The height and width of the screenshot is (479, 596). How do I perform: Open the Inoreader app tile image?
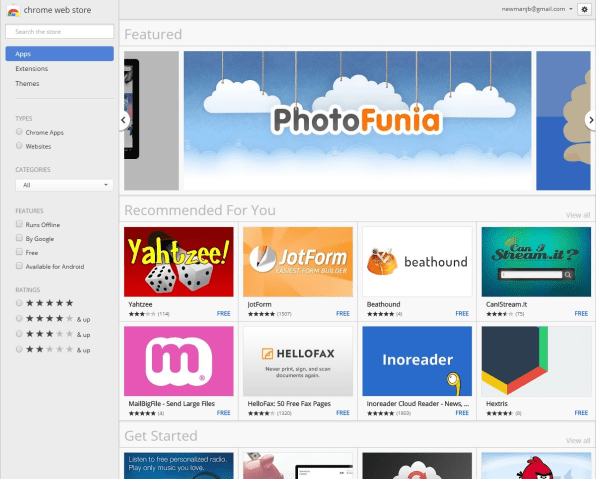point(417,361)
